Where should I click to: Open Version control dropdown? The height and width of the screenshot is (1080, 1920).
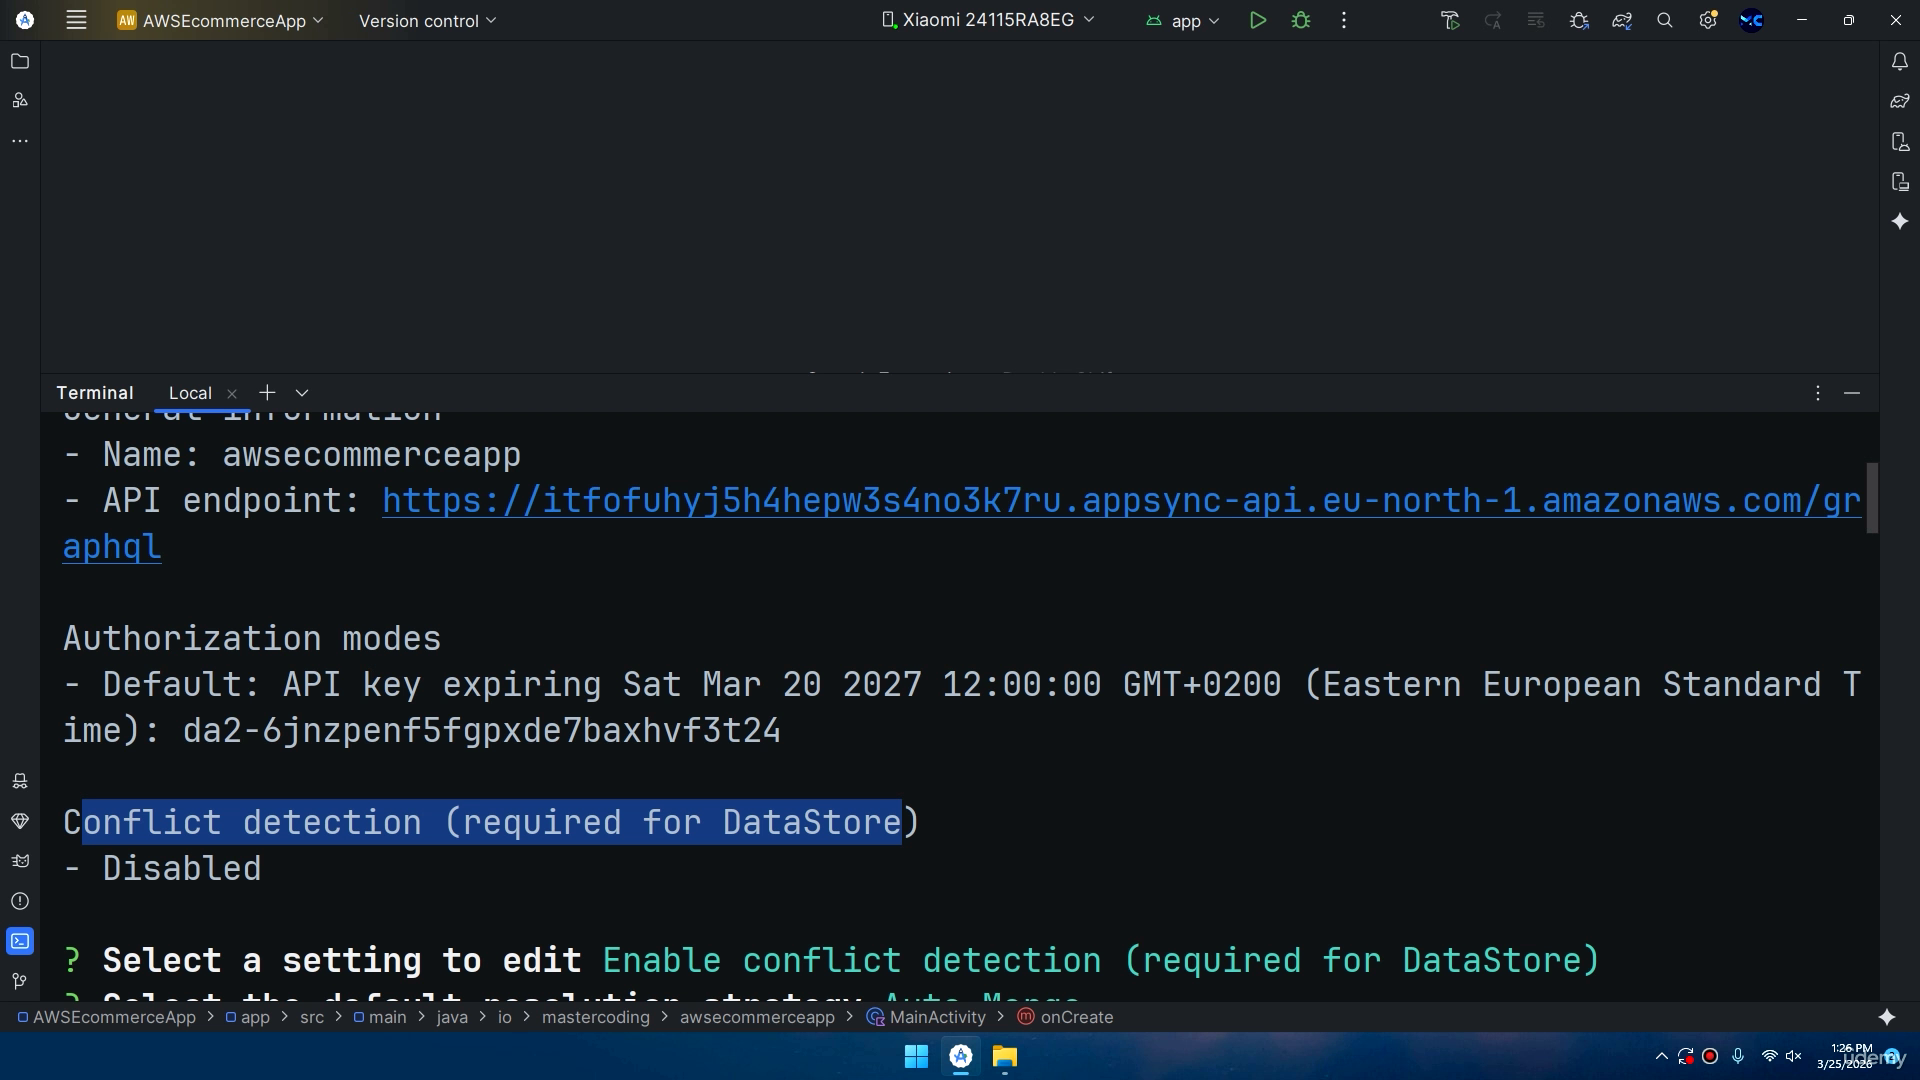pyautogui.click(x=427, y=20)
